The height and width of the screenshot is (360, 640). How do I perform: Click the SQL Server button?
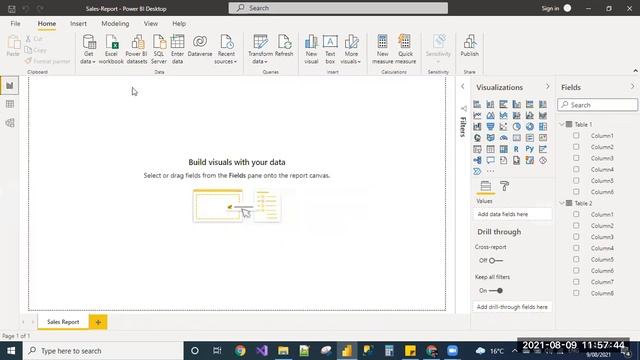[159, 49]
